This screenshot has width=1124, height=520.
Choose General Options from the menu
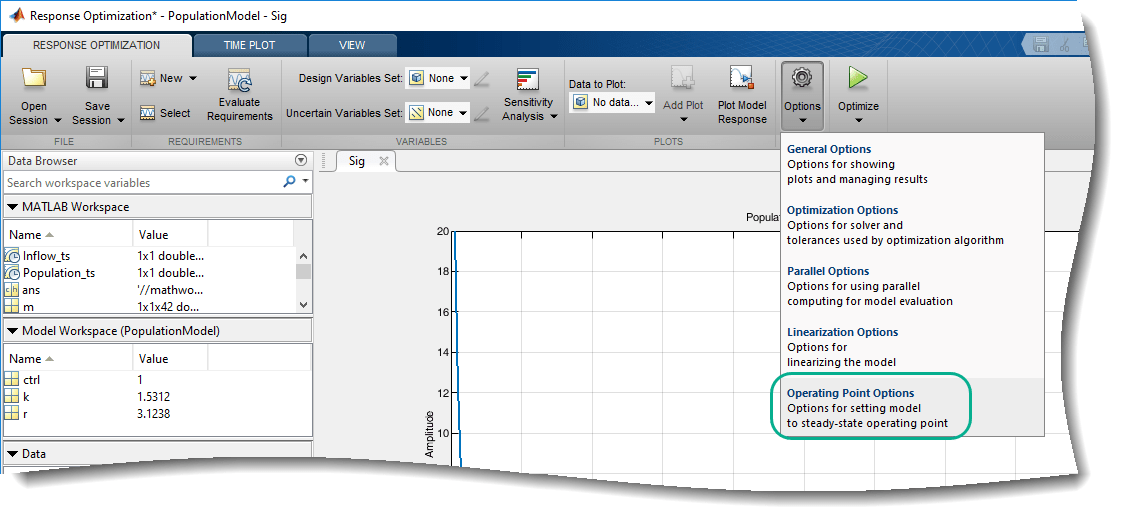pyautogui.click(x=912, y=164)
